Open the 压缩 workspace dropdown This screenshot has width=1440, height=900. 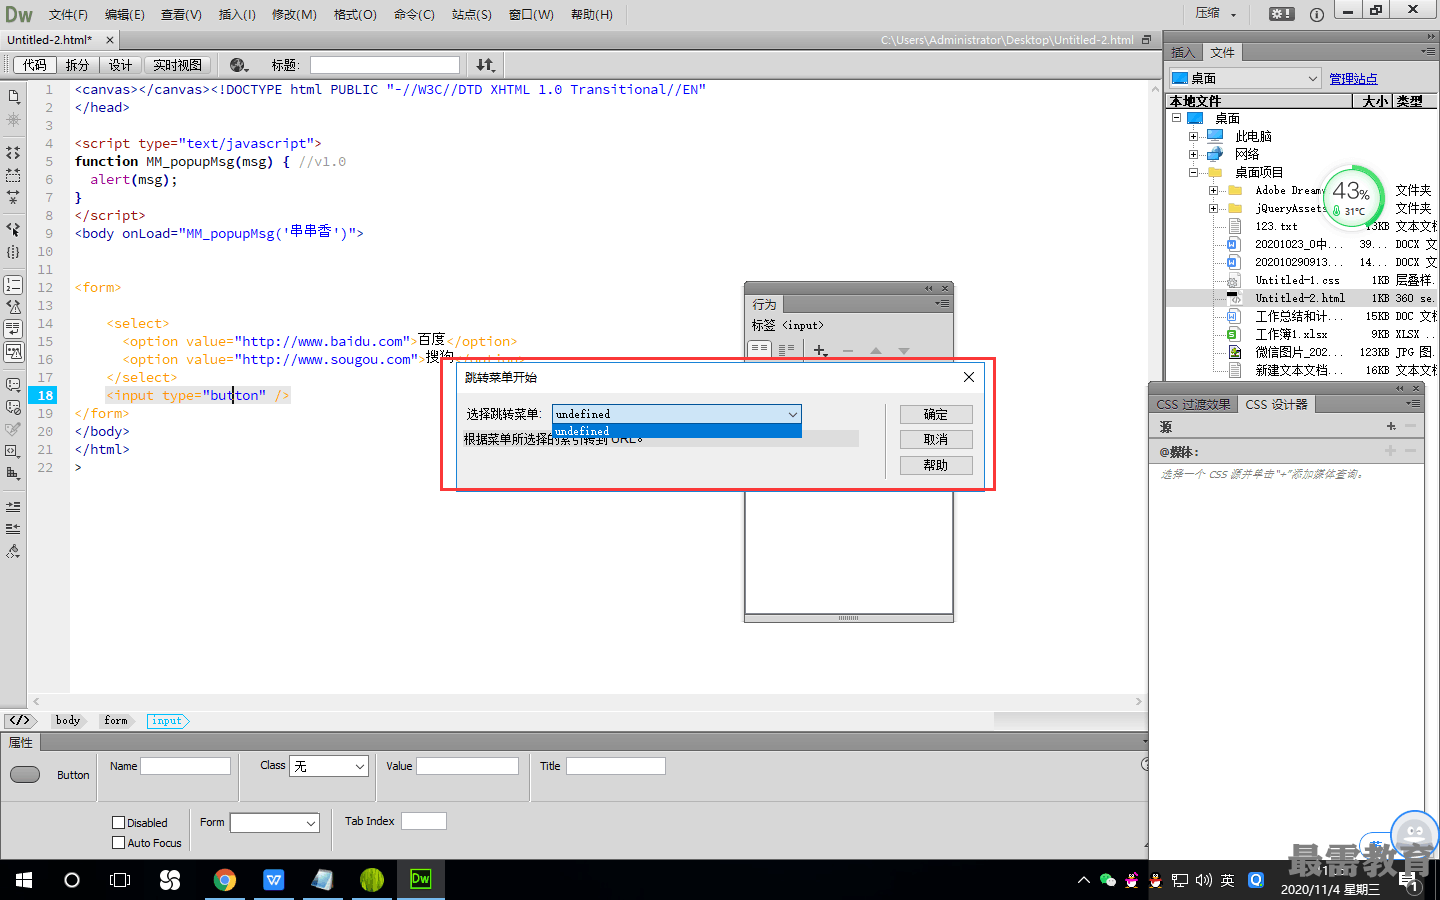[x=1216, y=14]
